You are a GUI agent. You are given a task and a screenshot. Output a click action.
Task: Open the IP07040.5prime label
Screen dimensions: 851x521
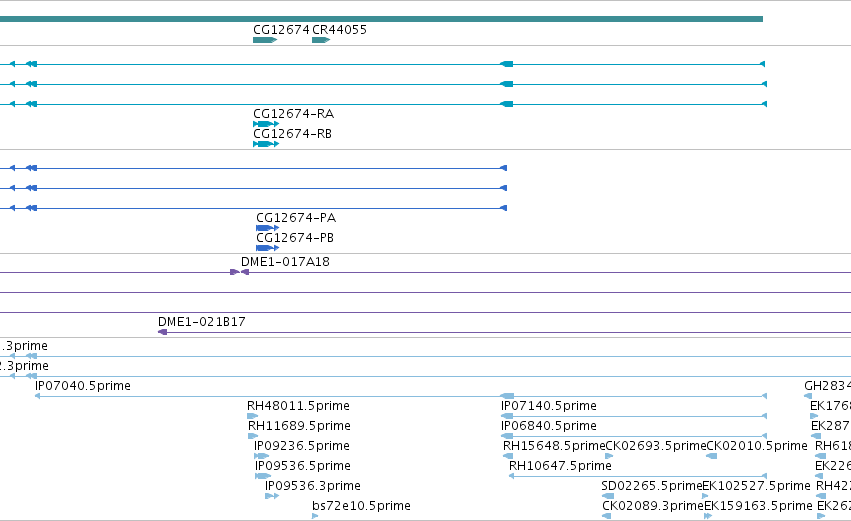pos(82,386)
